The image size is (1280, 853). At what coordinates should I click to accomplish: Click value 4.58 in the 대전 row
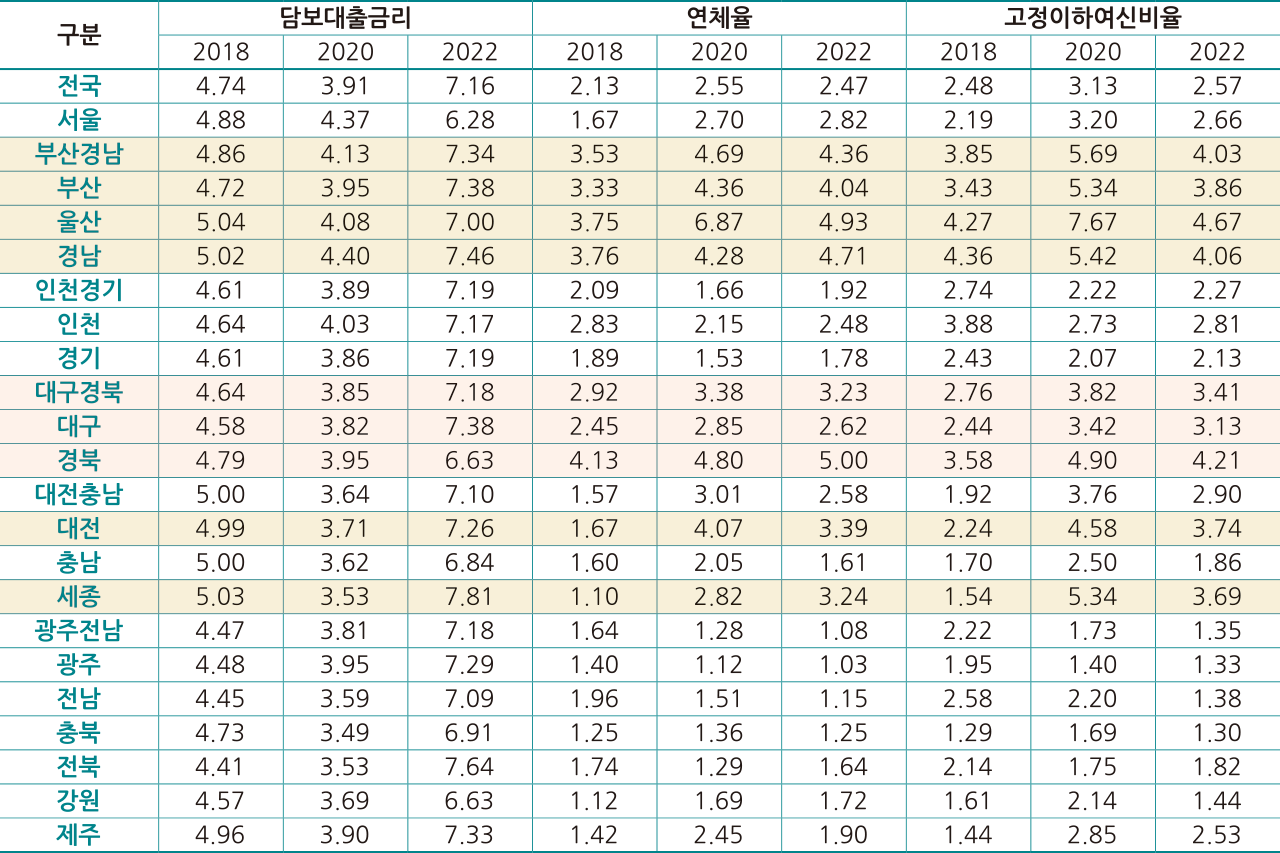tap(1093, 528)
